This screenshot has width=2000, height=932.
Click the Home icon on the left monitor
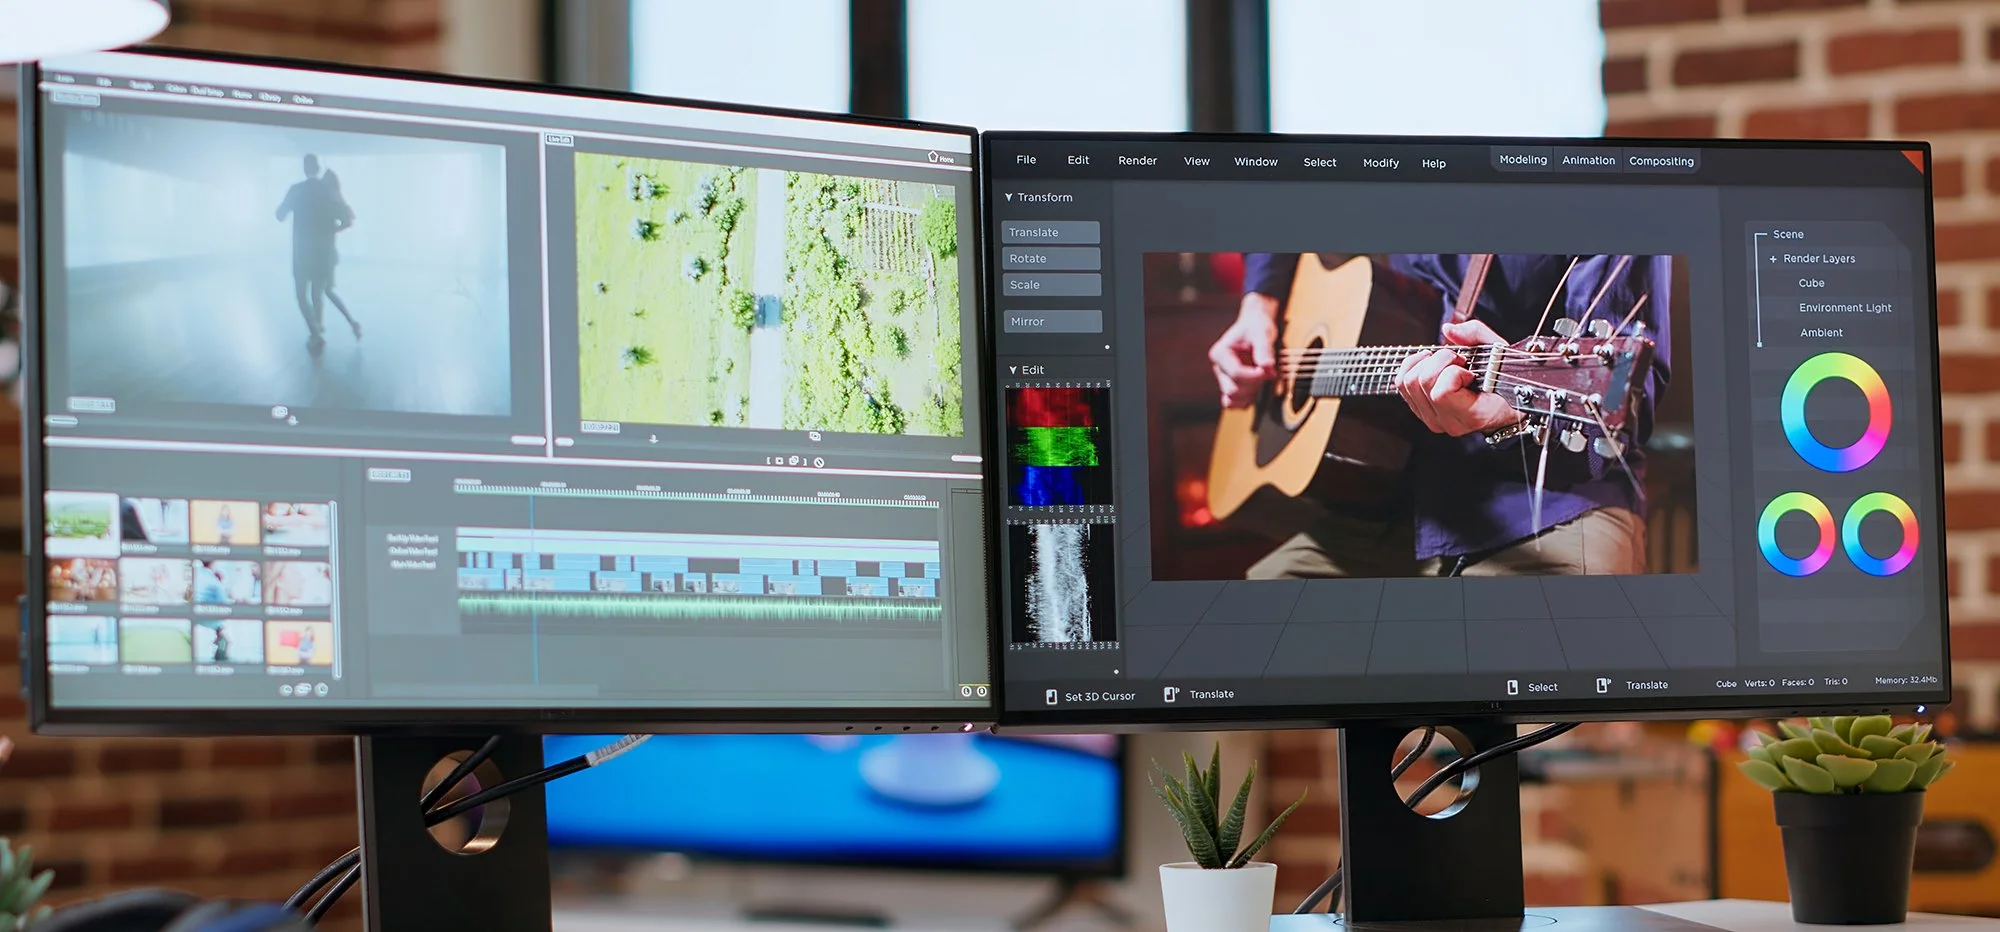click(x=933, y=156)
